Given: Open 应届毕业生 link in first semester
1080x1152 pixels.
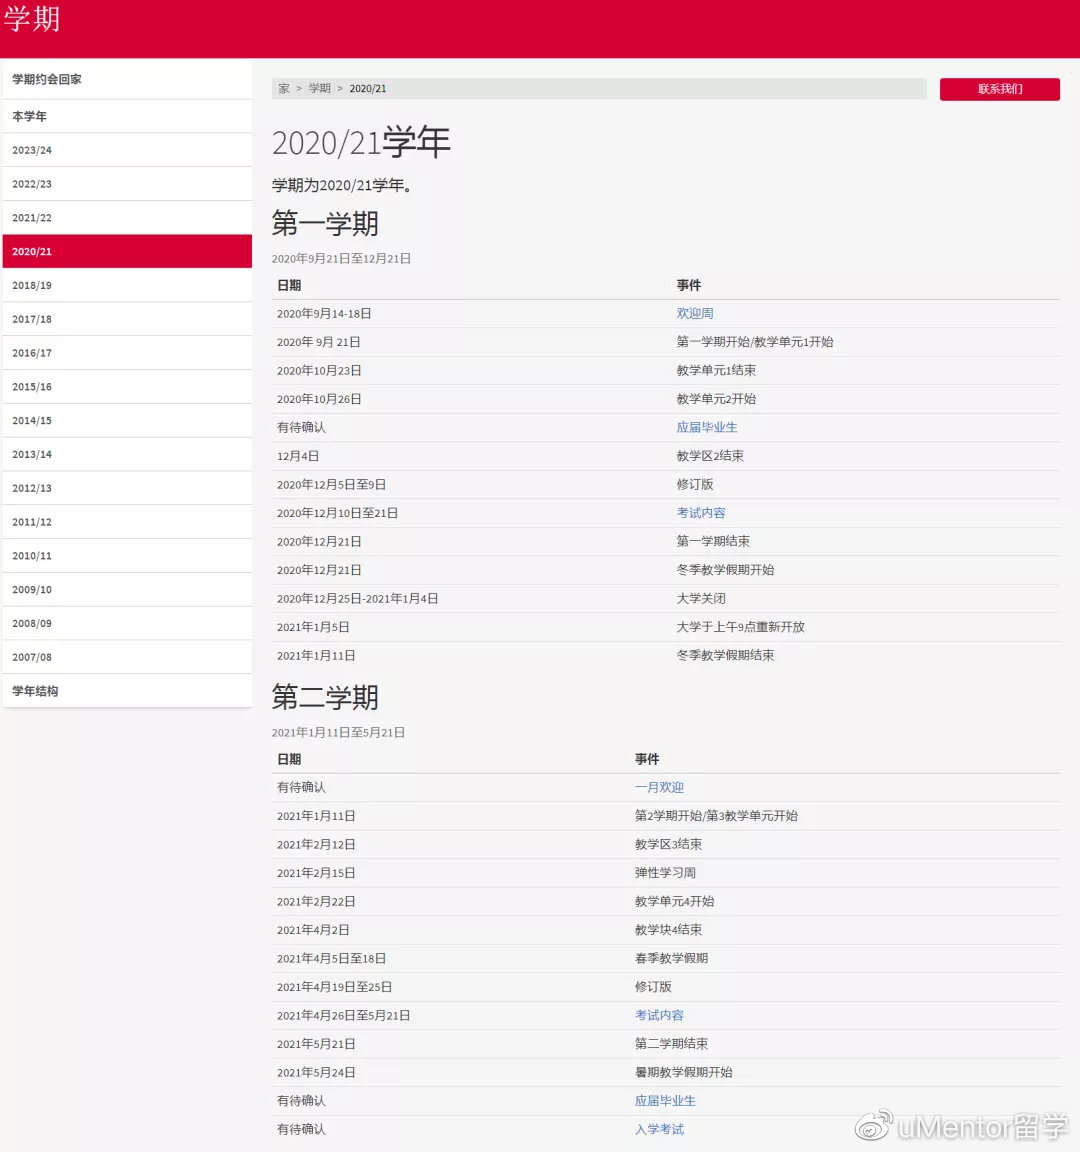Looking at the screenshot, I should (x=706, y=427).
